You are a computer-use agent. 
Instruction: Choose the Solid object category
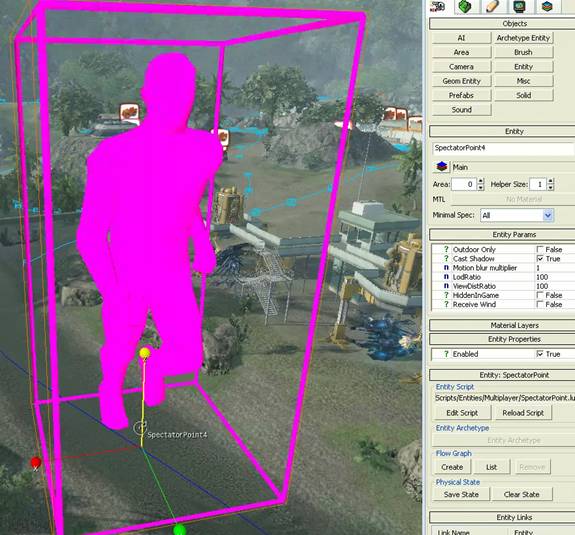[523, 95]
